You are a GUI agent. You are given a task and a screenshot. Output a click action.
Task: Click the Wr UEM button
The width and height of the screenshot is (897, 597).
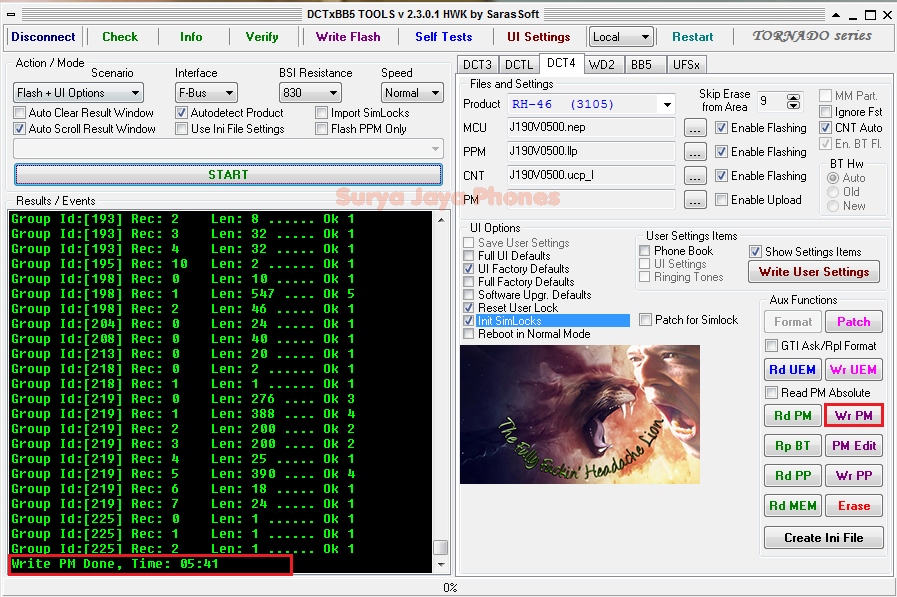pos(854,370)
